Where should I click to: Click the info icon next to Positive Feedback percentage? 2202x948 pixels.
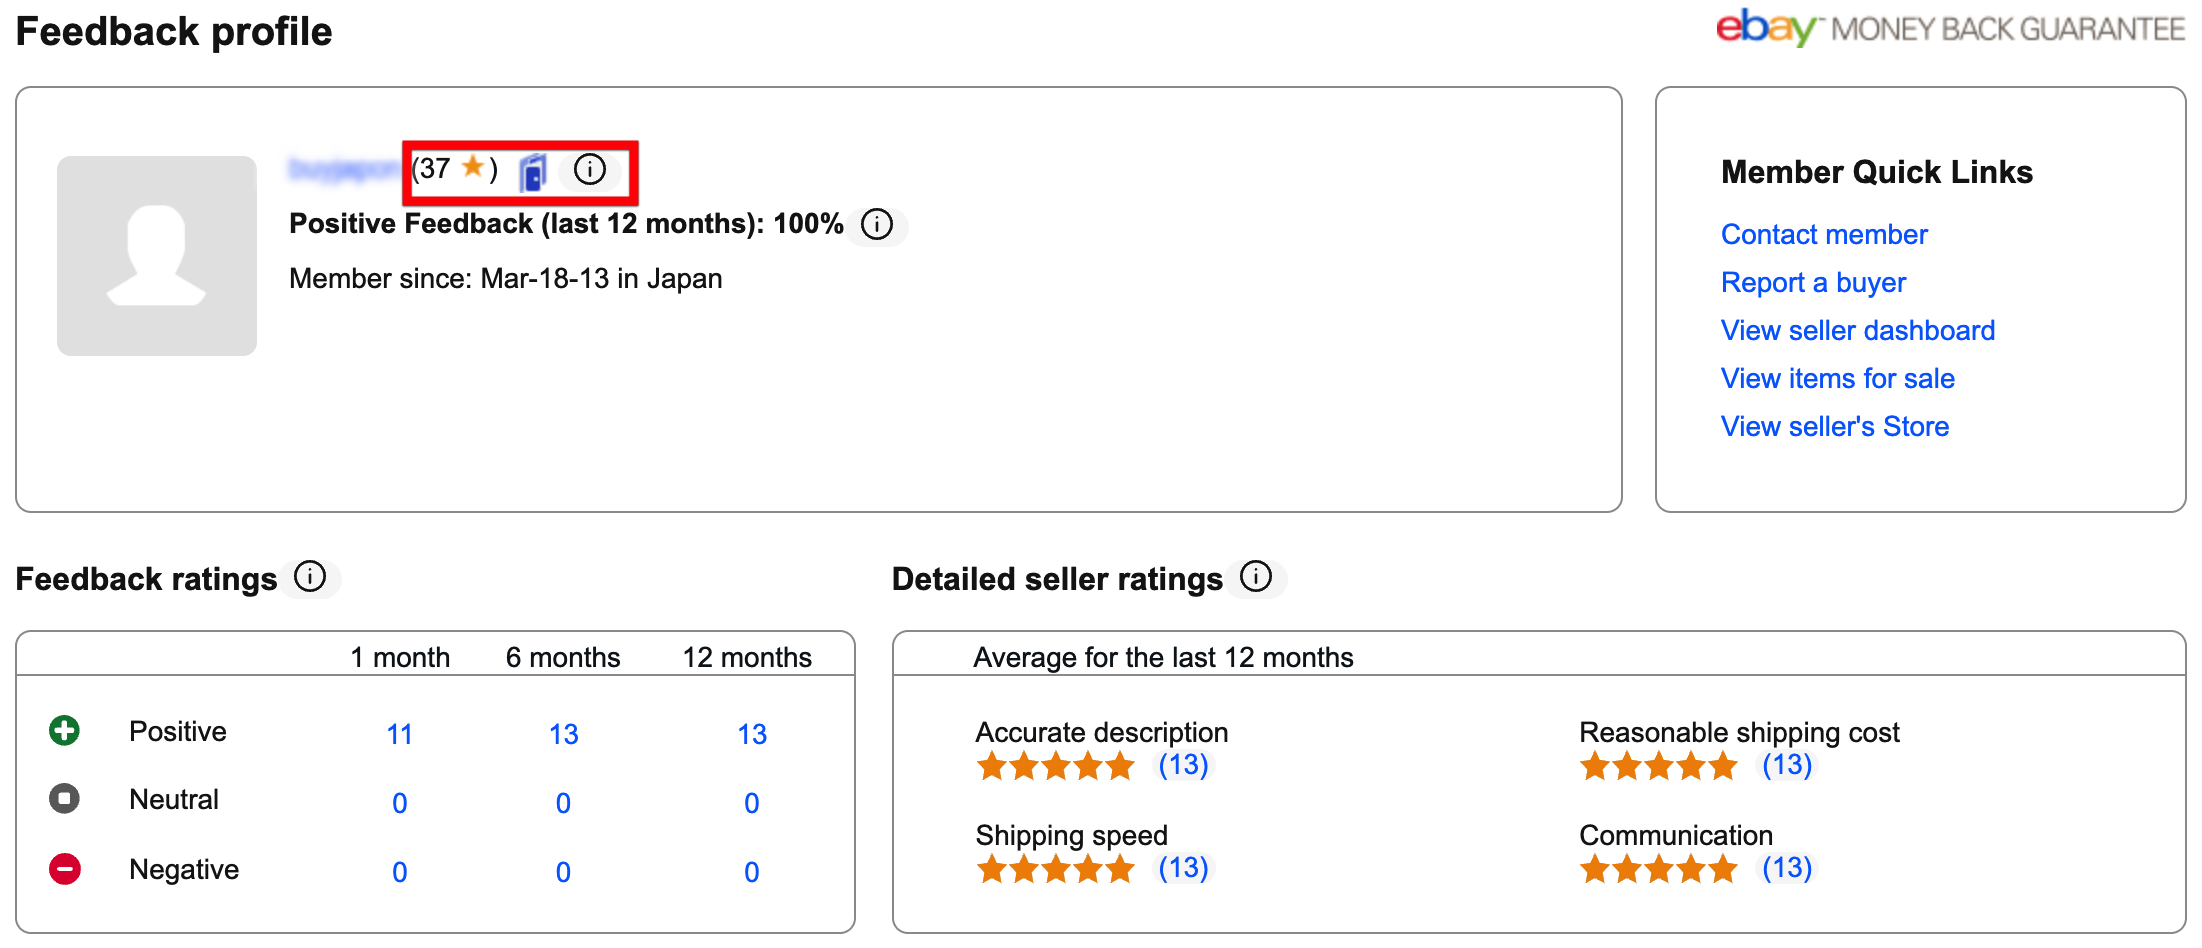click(x=877, y=224)
